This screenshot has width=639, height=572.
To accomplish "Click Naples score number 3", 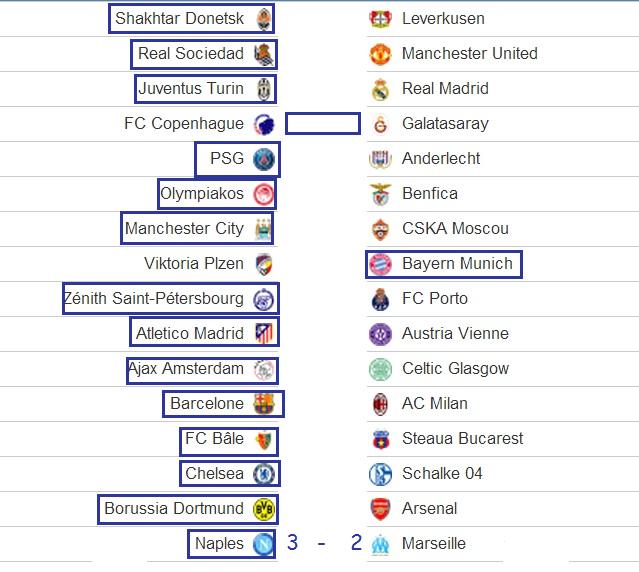I will [292, 543].
